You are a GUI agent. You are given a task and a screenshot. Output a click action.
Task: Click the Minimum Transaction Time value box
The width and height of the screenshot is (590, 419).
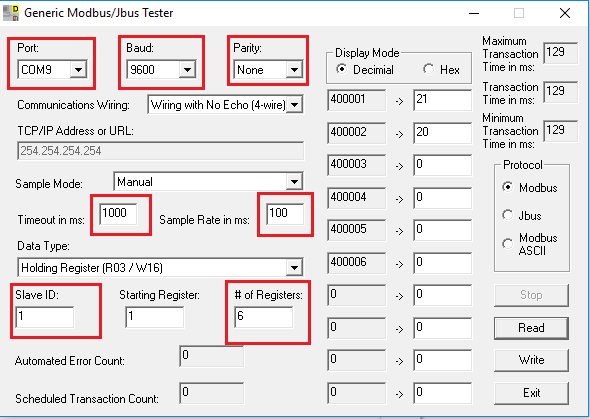point(560,131)
